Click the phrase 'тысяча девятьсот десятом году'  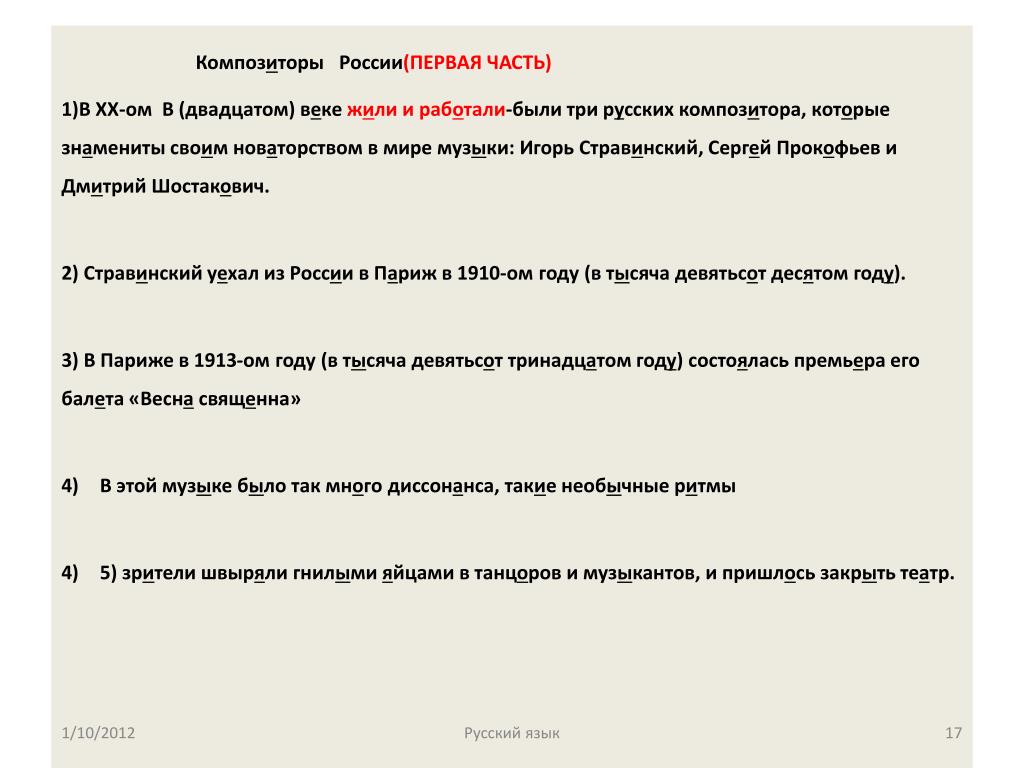click(750, 273)
